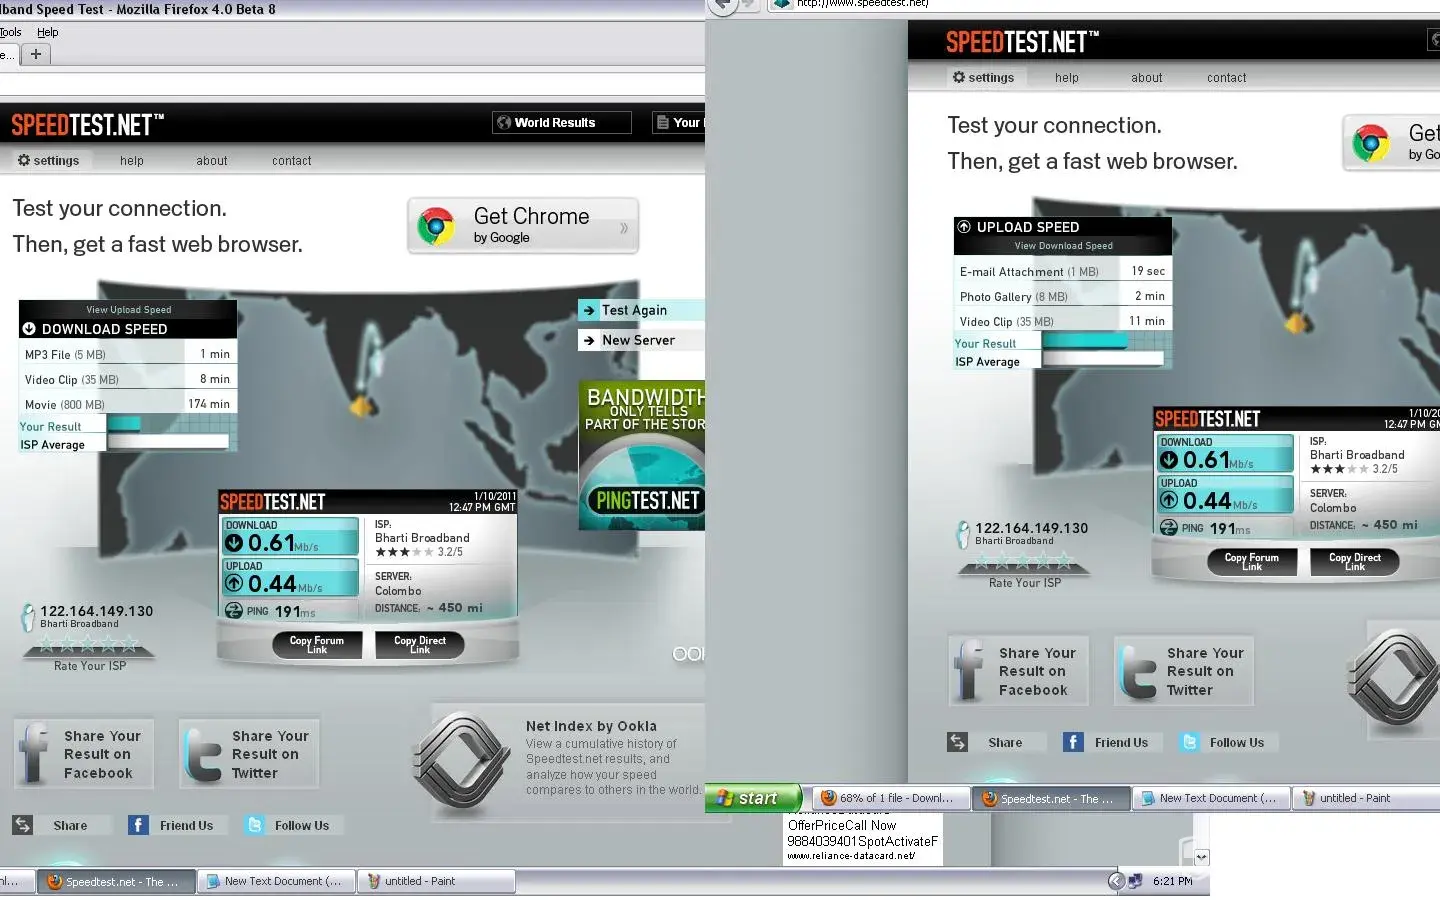1440x900 pixels.
Task: Click about in the right window's nav bar
Action: 1147,77
